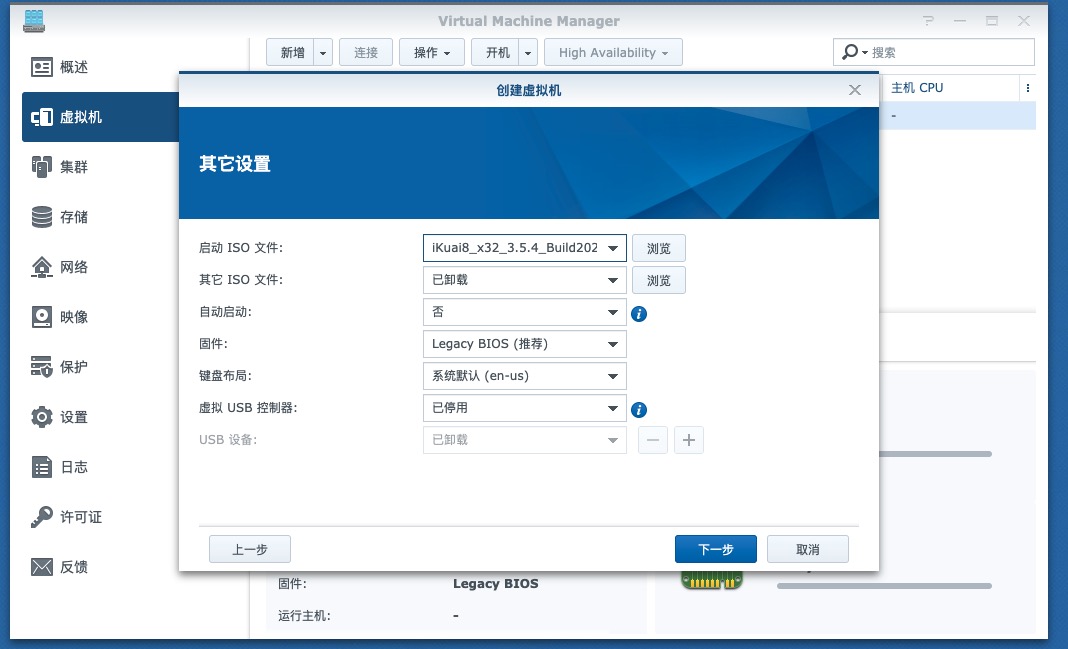Viewport: 1068px width, 649px height.
Task: Open the 固件 Legacy BIOS dropdown
Action: click(x=524, y=344)
